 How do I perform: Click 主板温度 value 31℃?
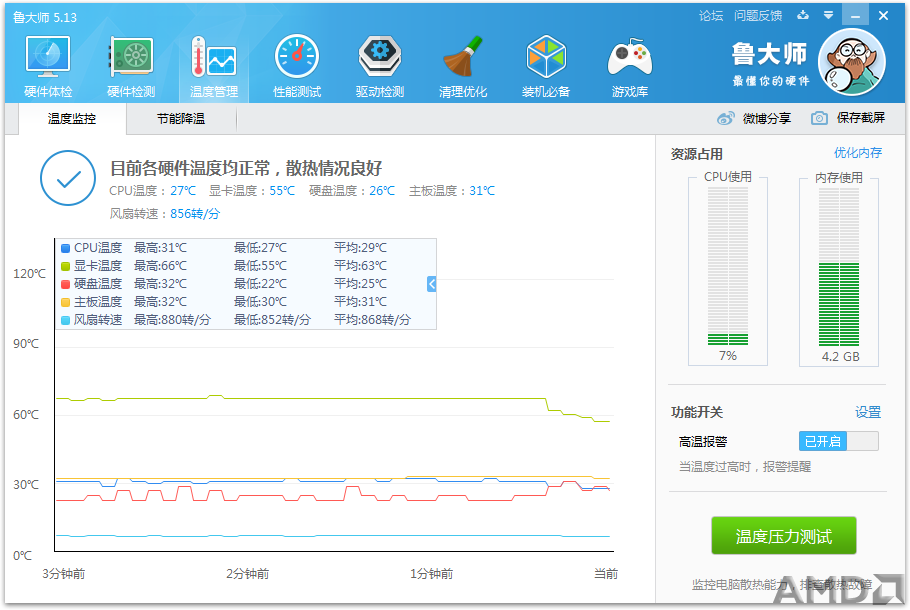[x=482, y=191]
